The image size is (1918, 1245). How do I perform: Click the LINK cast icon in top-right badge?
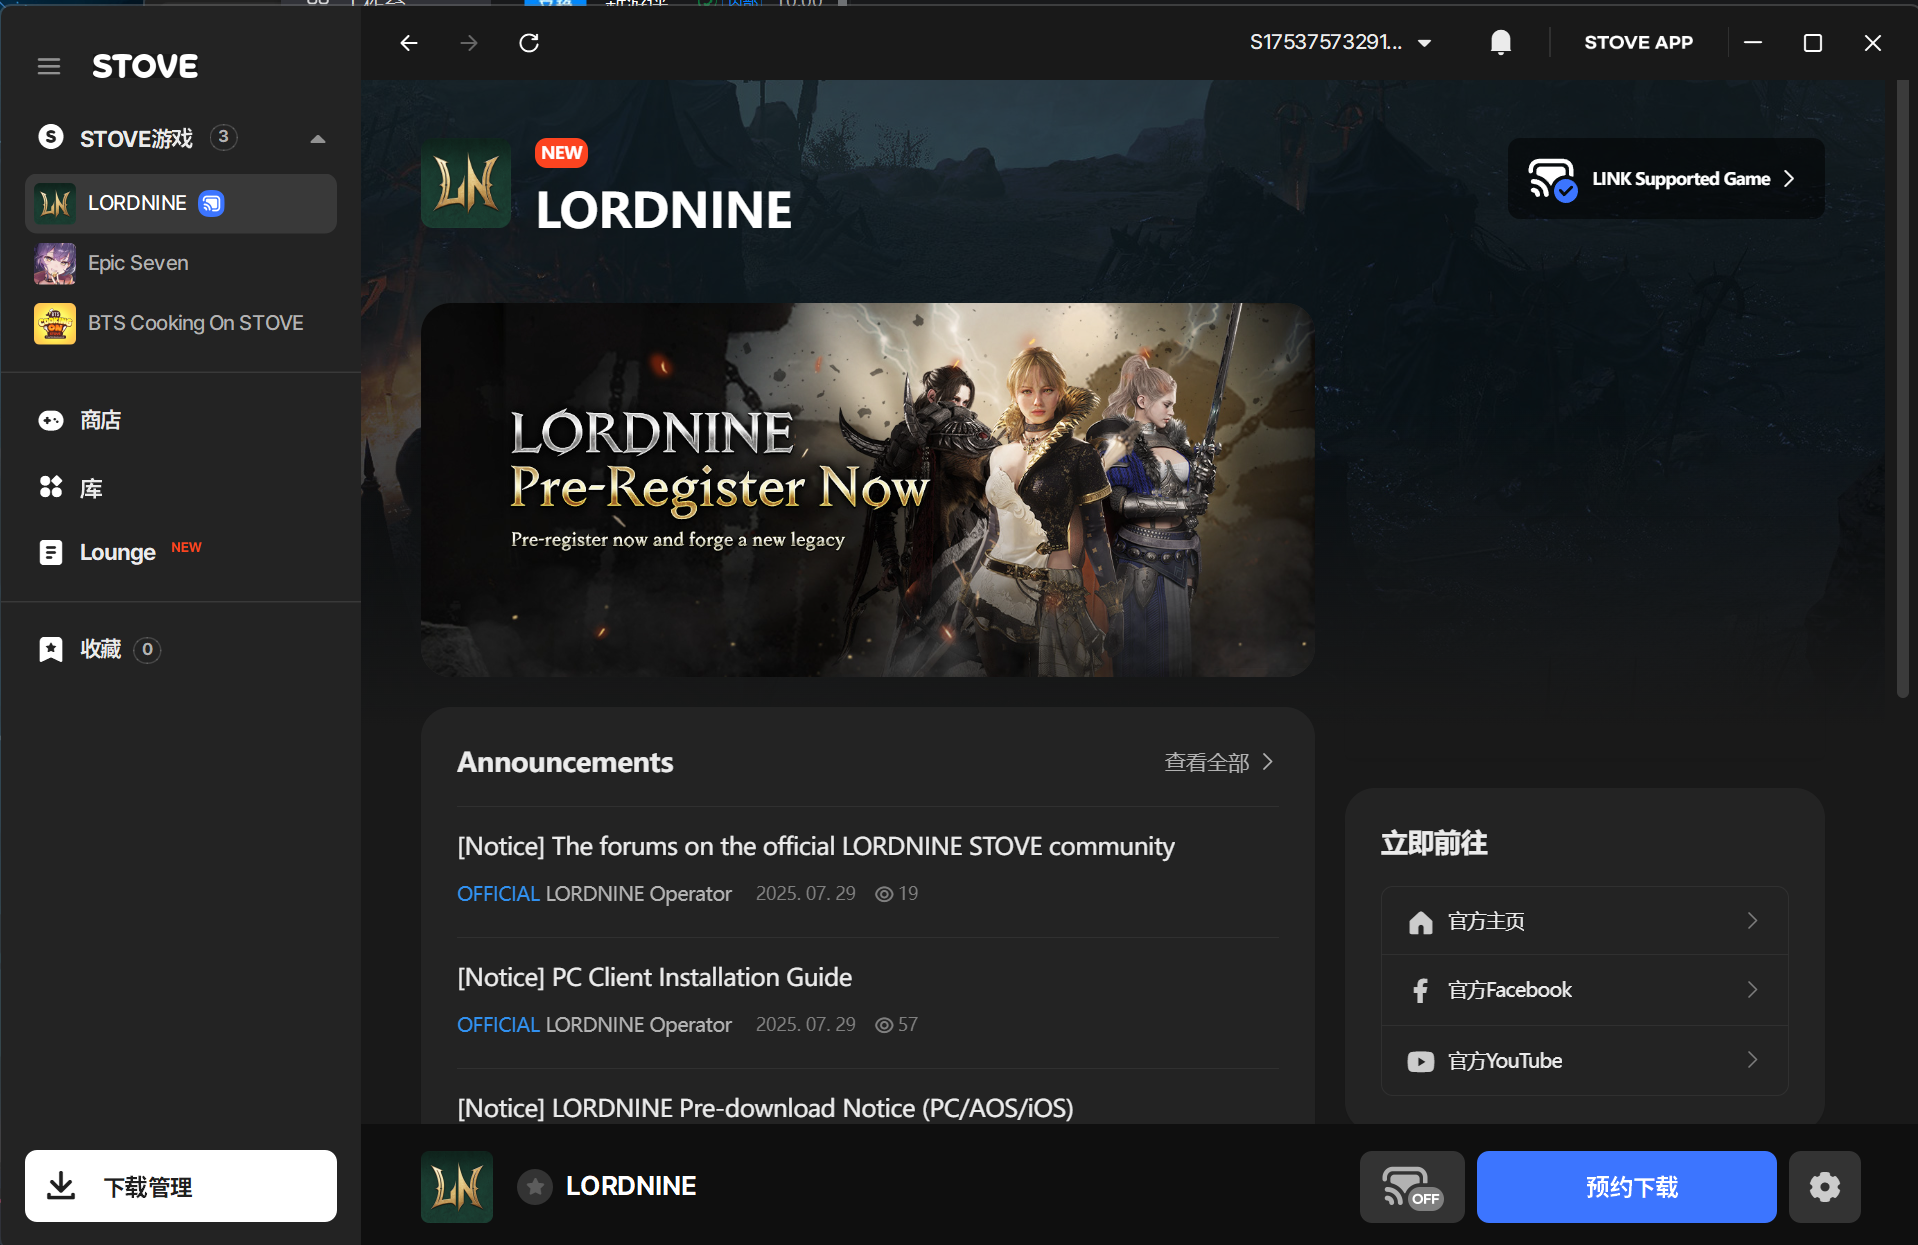(1552, 179)
